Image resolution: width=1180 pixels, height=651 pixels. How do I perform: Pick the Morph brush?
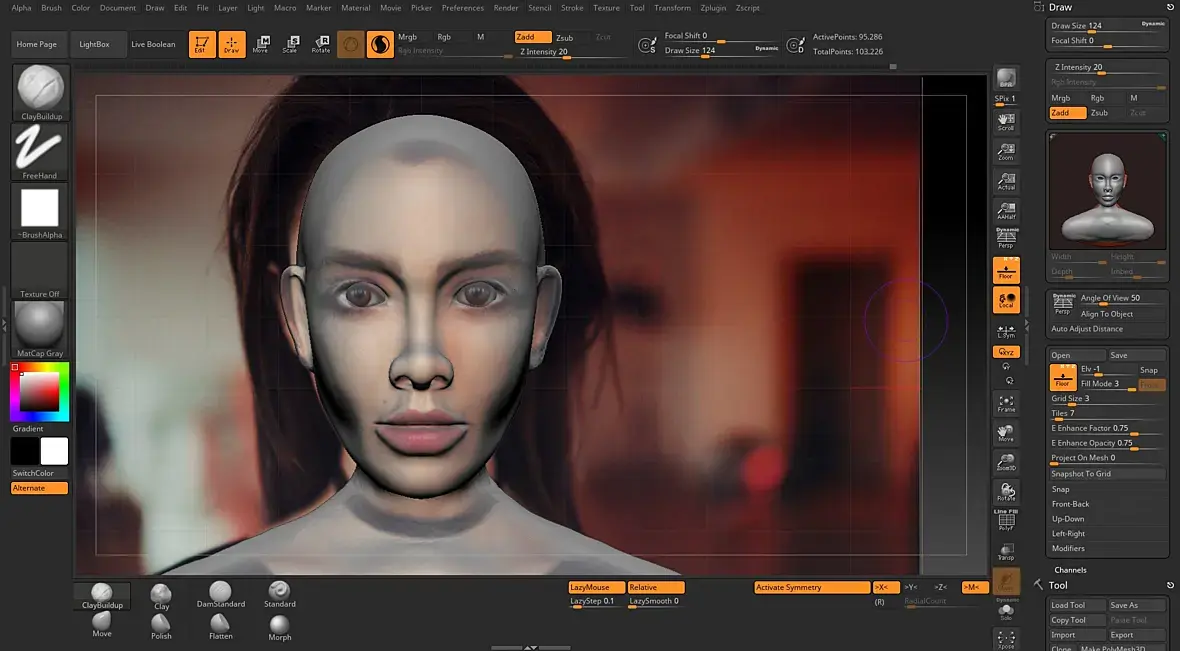tap(280, 626)
